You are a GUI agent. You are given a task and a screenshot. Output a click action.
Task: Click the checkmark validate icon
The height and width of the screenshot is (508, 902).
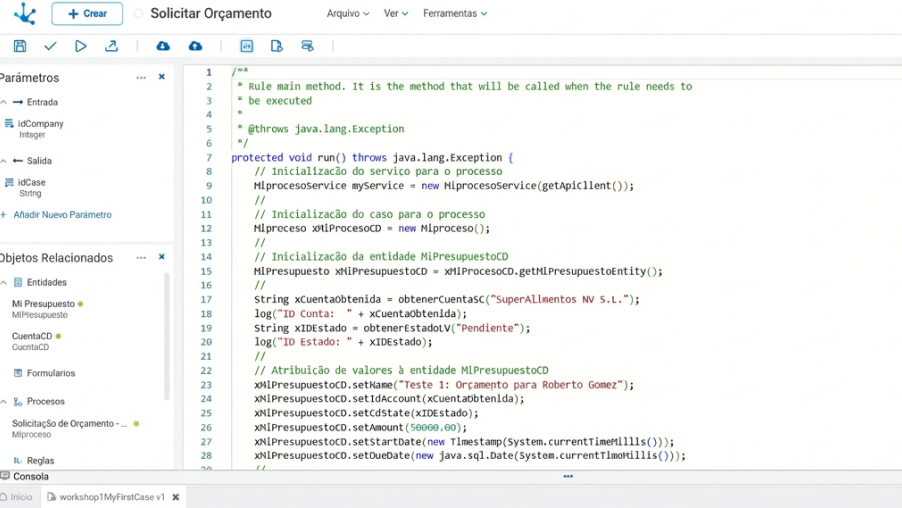tap(50, 46)
